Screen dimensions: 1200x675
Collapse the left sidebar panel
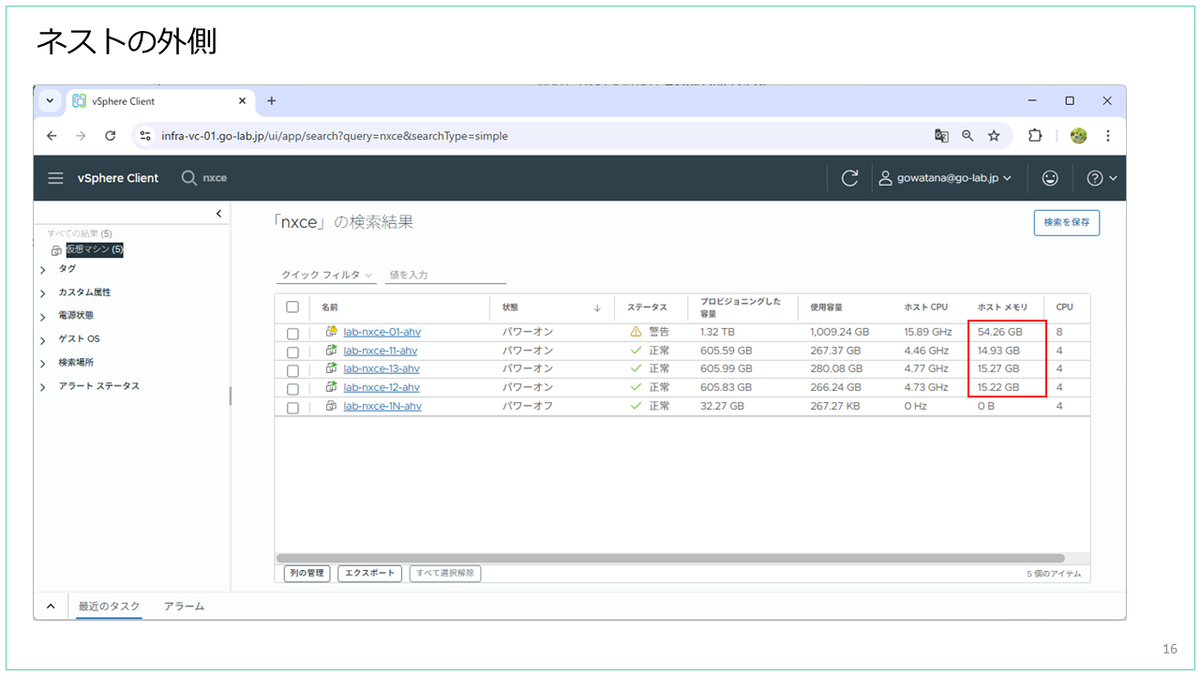click(x=219, y=214)
